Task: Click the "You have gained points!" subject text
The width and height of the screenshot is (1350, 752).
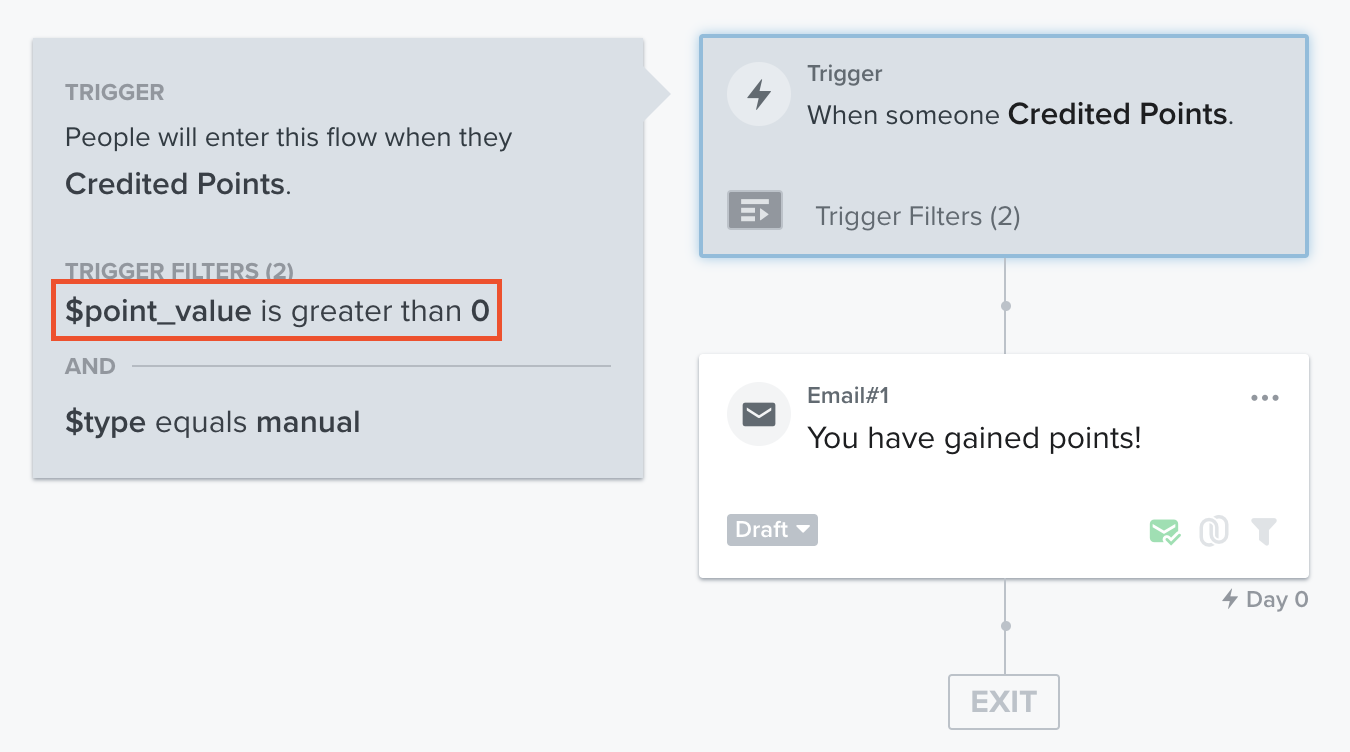Action: point(974,438)
